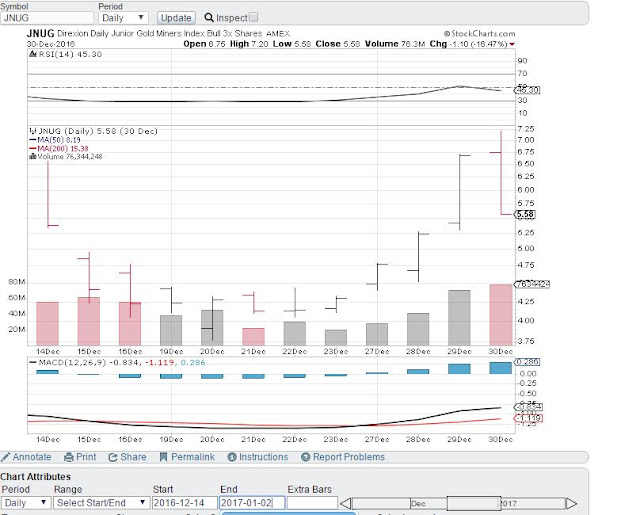Click the 45.30 RSI value tag
640x515 pixels.
pyautogui.click(x=527, y=90)
